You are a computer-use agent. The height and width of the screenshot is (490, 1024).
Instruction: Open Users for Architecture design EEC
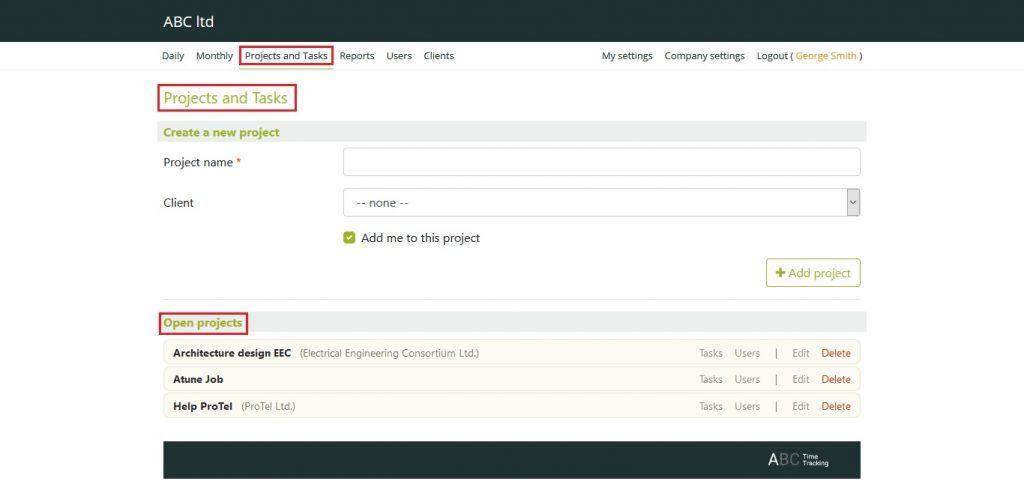coord(747,353)
